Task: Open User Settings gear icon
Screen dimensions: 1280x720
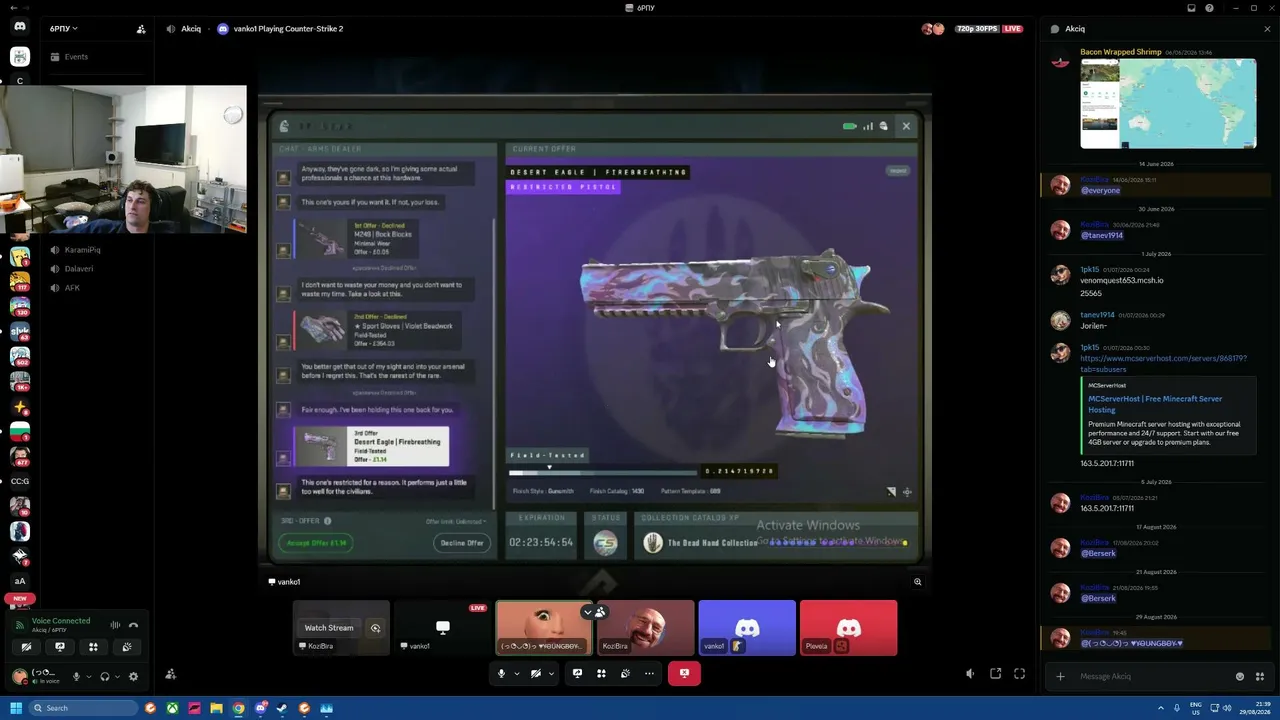Action: click(x=133, y=677)
